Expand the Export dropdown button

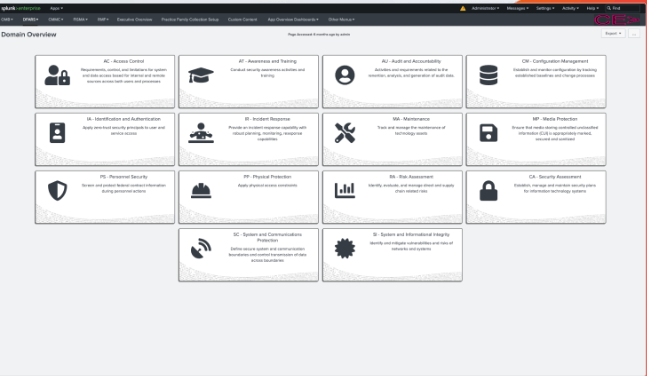613,33
